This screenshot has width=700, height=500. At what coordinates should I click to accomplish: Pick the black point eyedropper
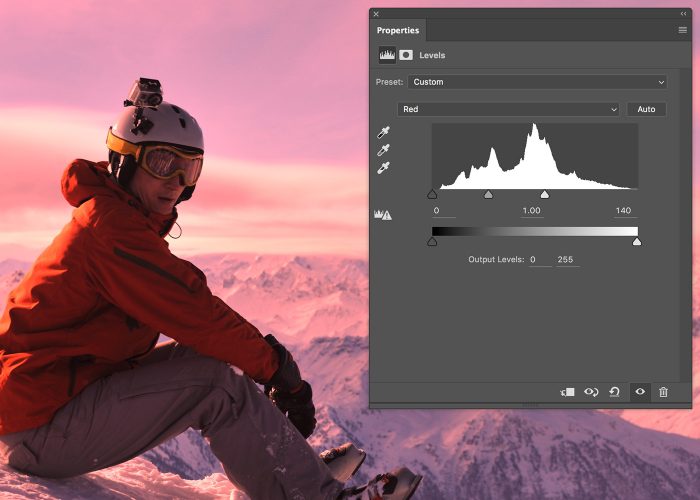(x=383, y=132)
